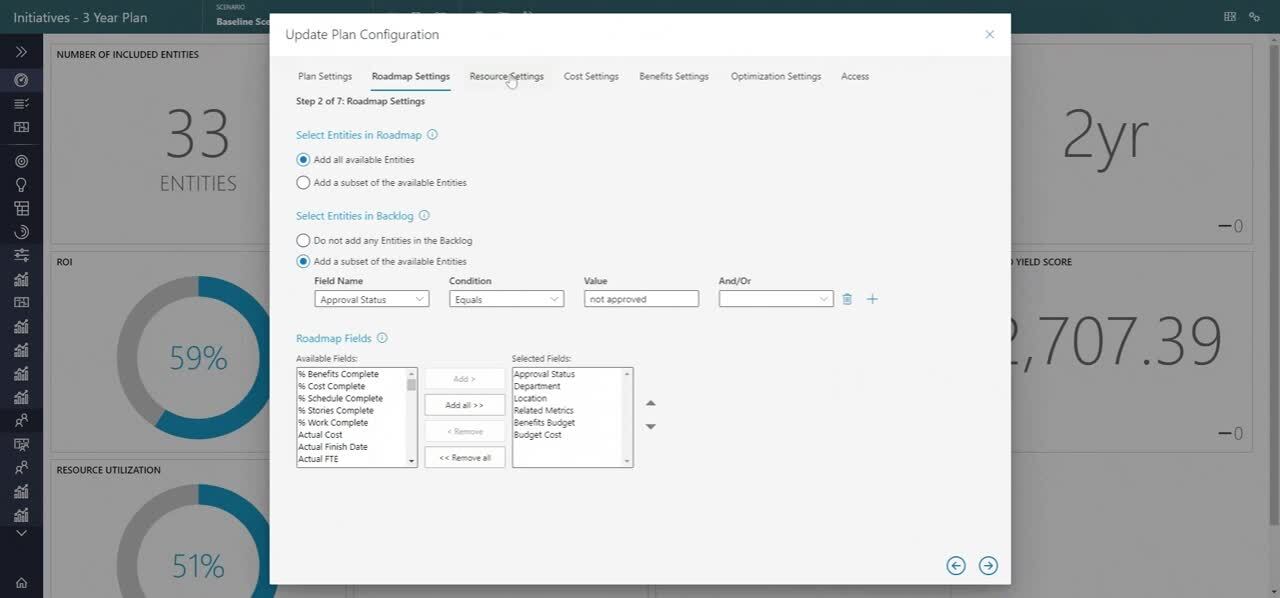Click the Add all >> button
The image size is (1280, 598).
pos(465,405)
